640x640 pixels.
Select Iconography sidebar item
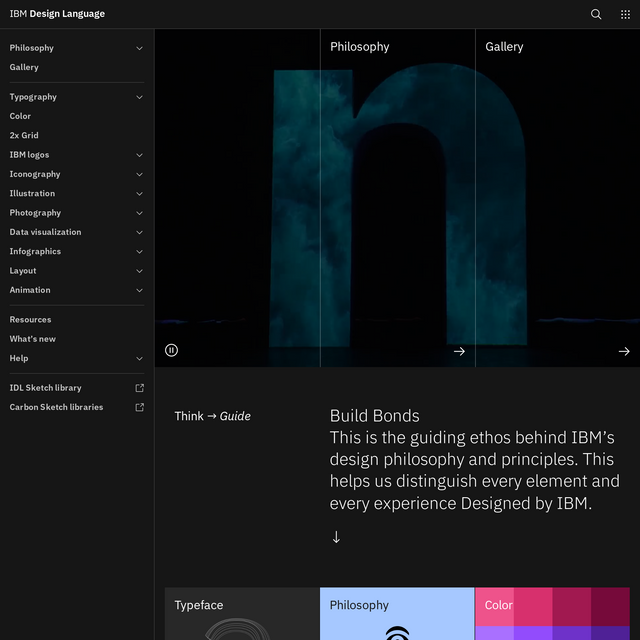[35, 174]
